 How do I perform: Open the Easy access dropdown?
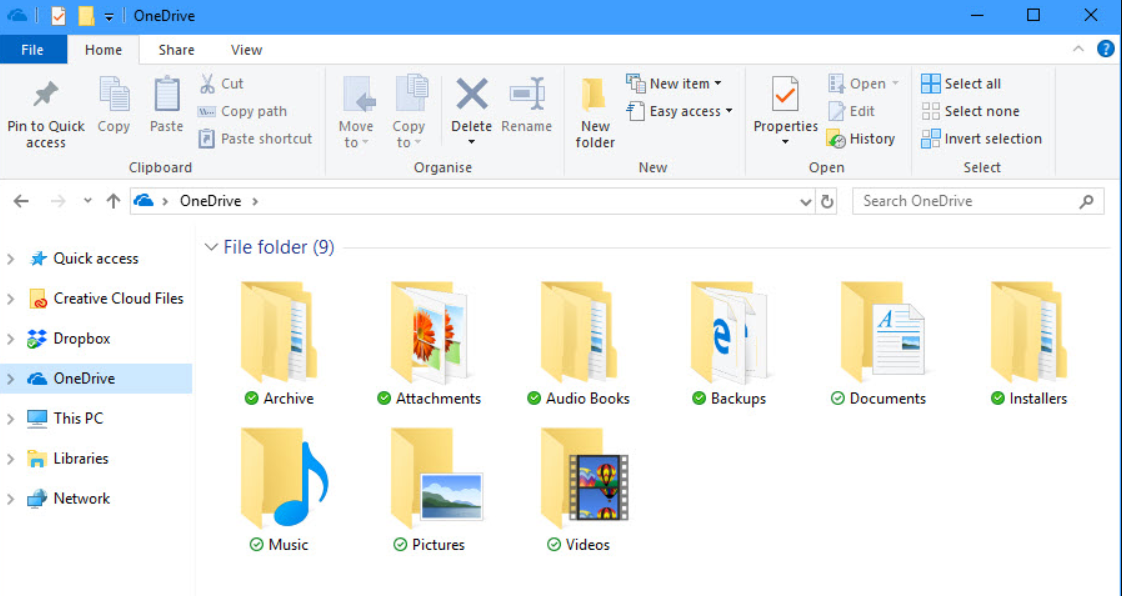[679, 111]
